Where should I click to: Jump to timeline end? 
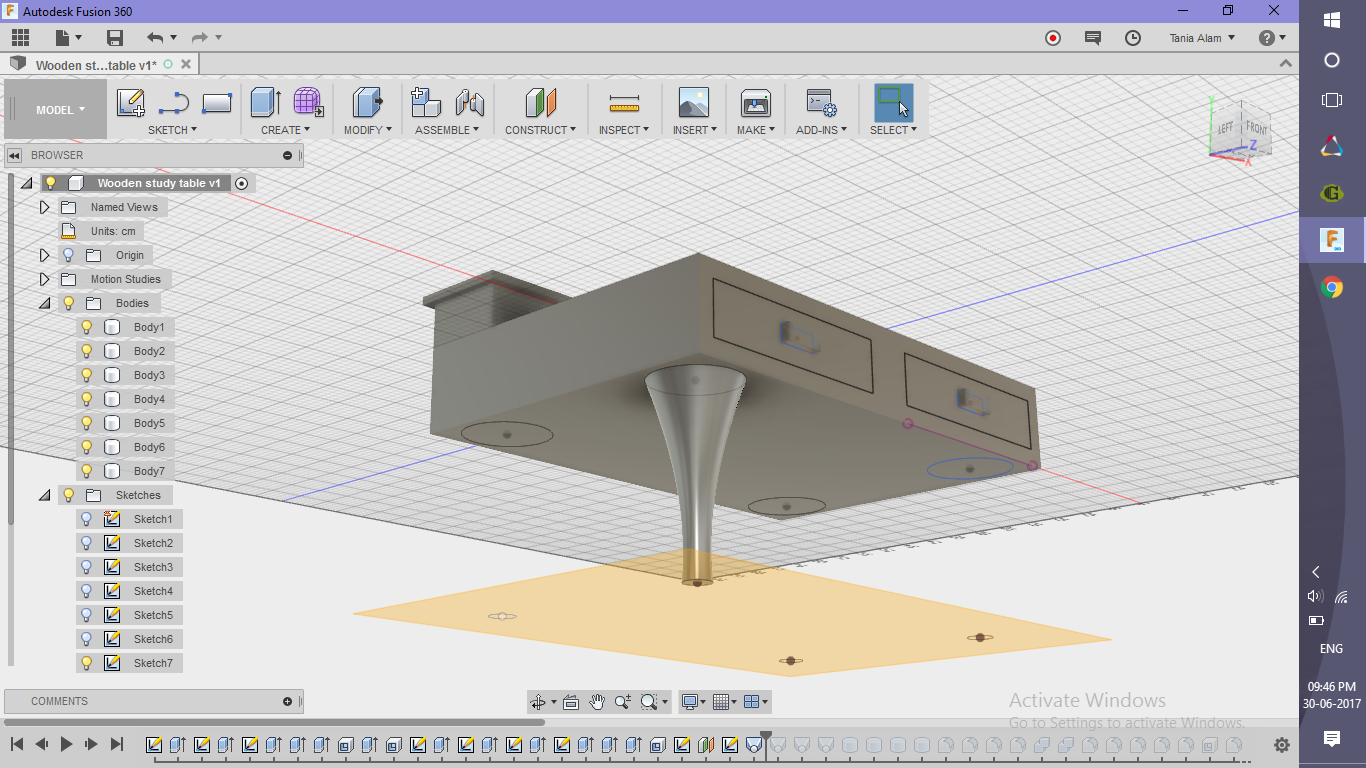point(116,745)
